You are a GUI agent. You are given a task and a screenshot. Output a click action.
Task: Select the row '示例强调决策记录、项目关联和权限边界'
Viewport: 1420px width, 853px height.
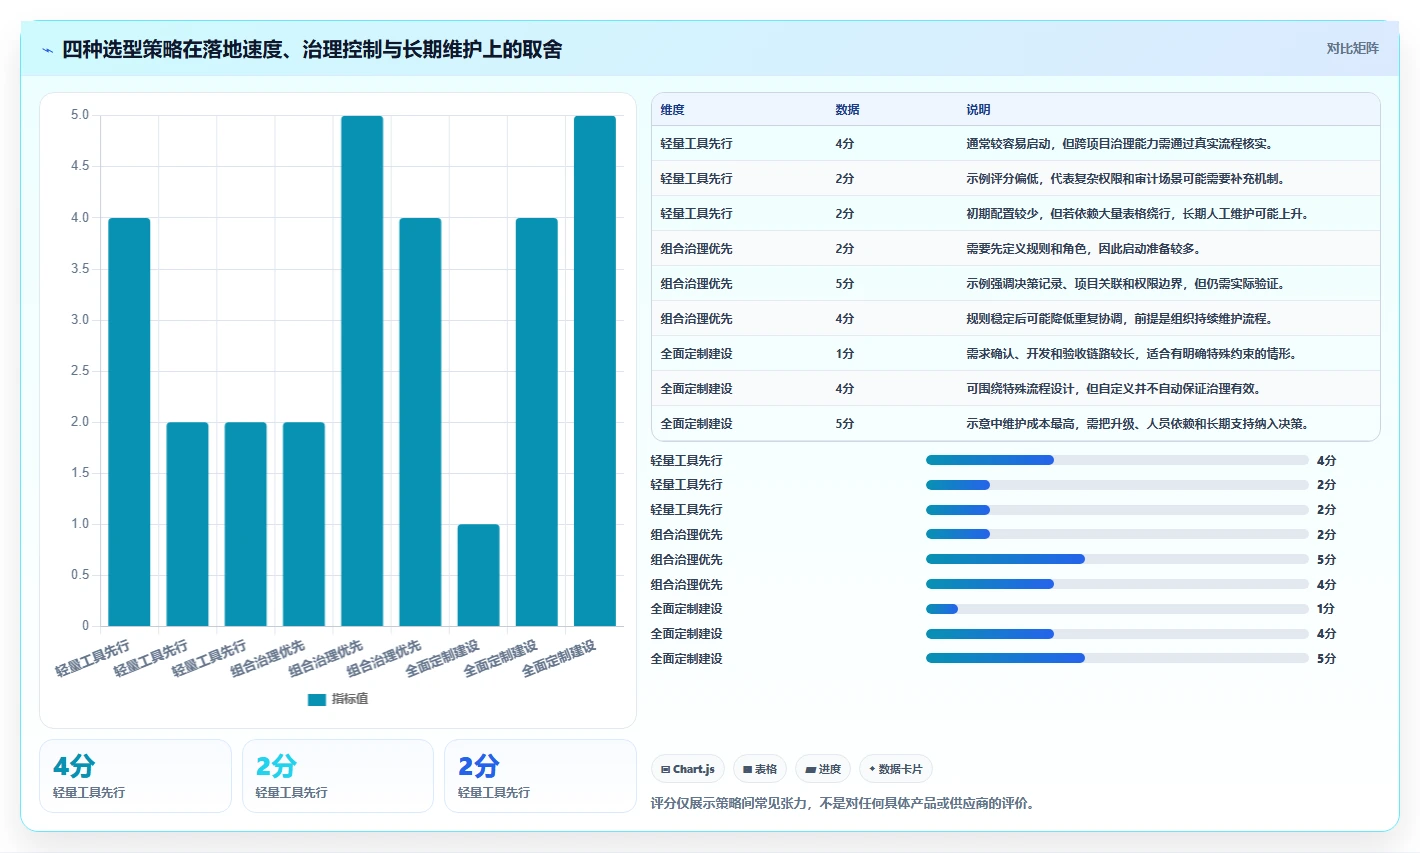click(x=1016, y=283)
